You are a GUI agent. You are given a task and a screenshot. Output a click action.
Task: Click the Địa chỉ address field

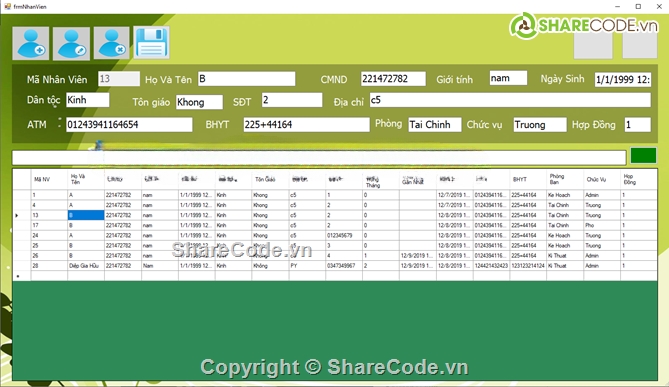click(x=510, y=100)
